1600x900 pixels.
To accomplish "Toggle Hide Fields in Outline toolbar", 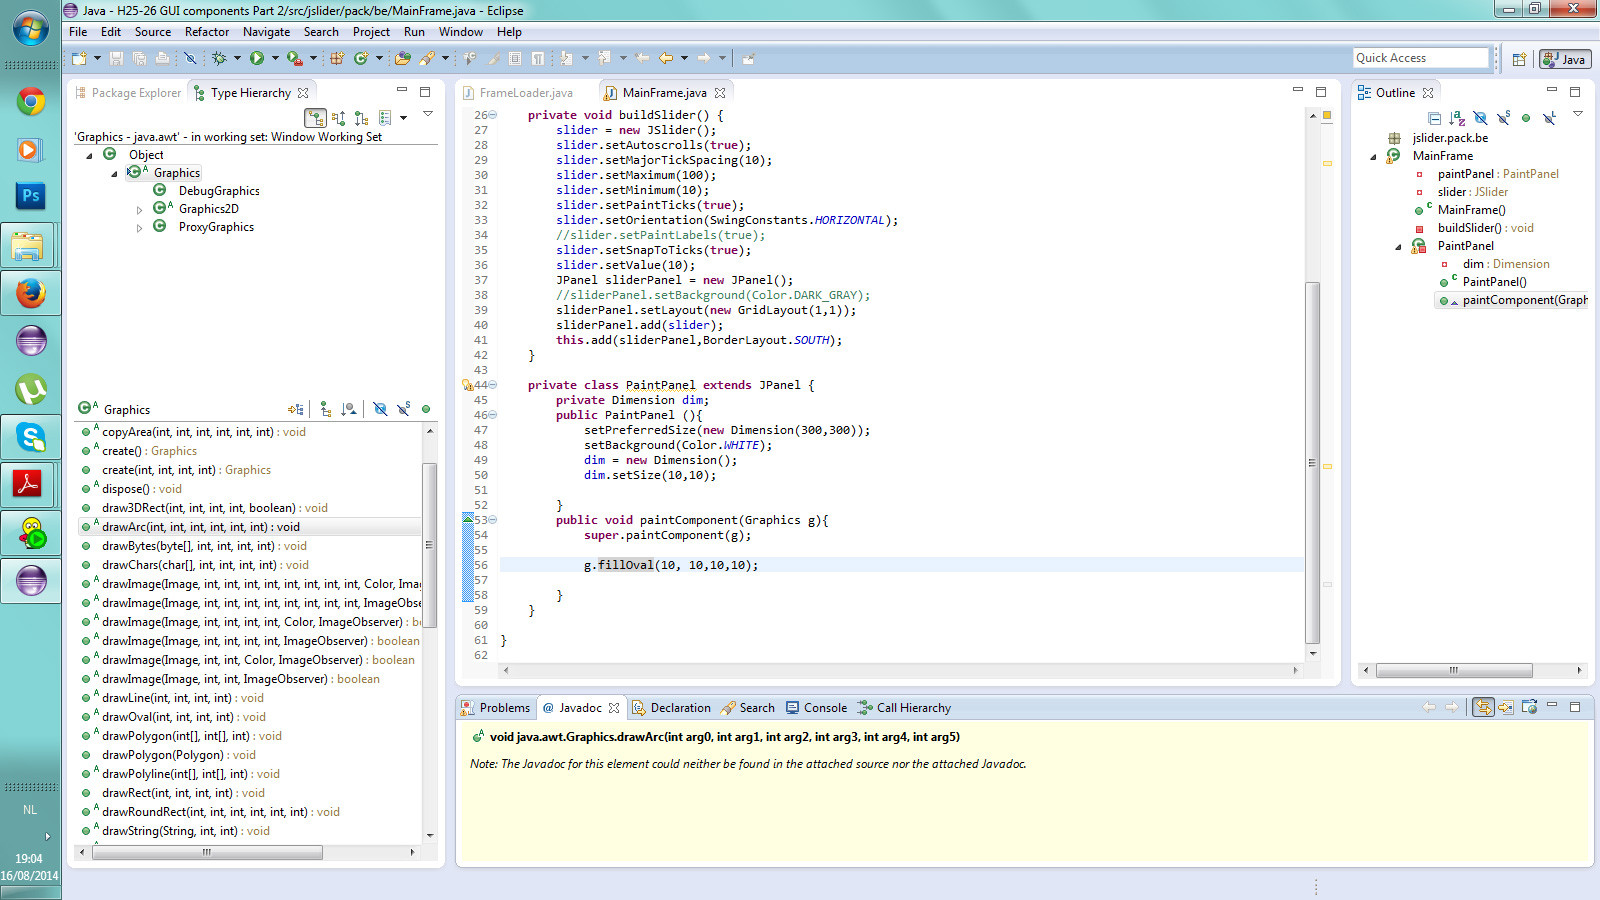I will (x=1480, y=118).
